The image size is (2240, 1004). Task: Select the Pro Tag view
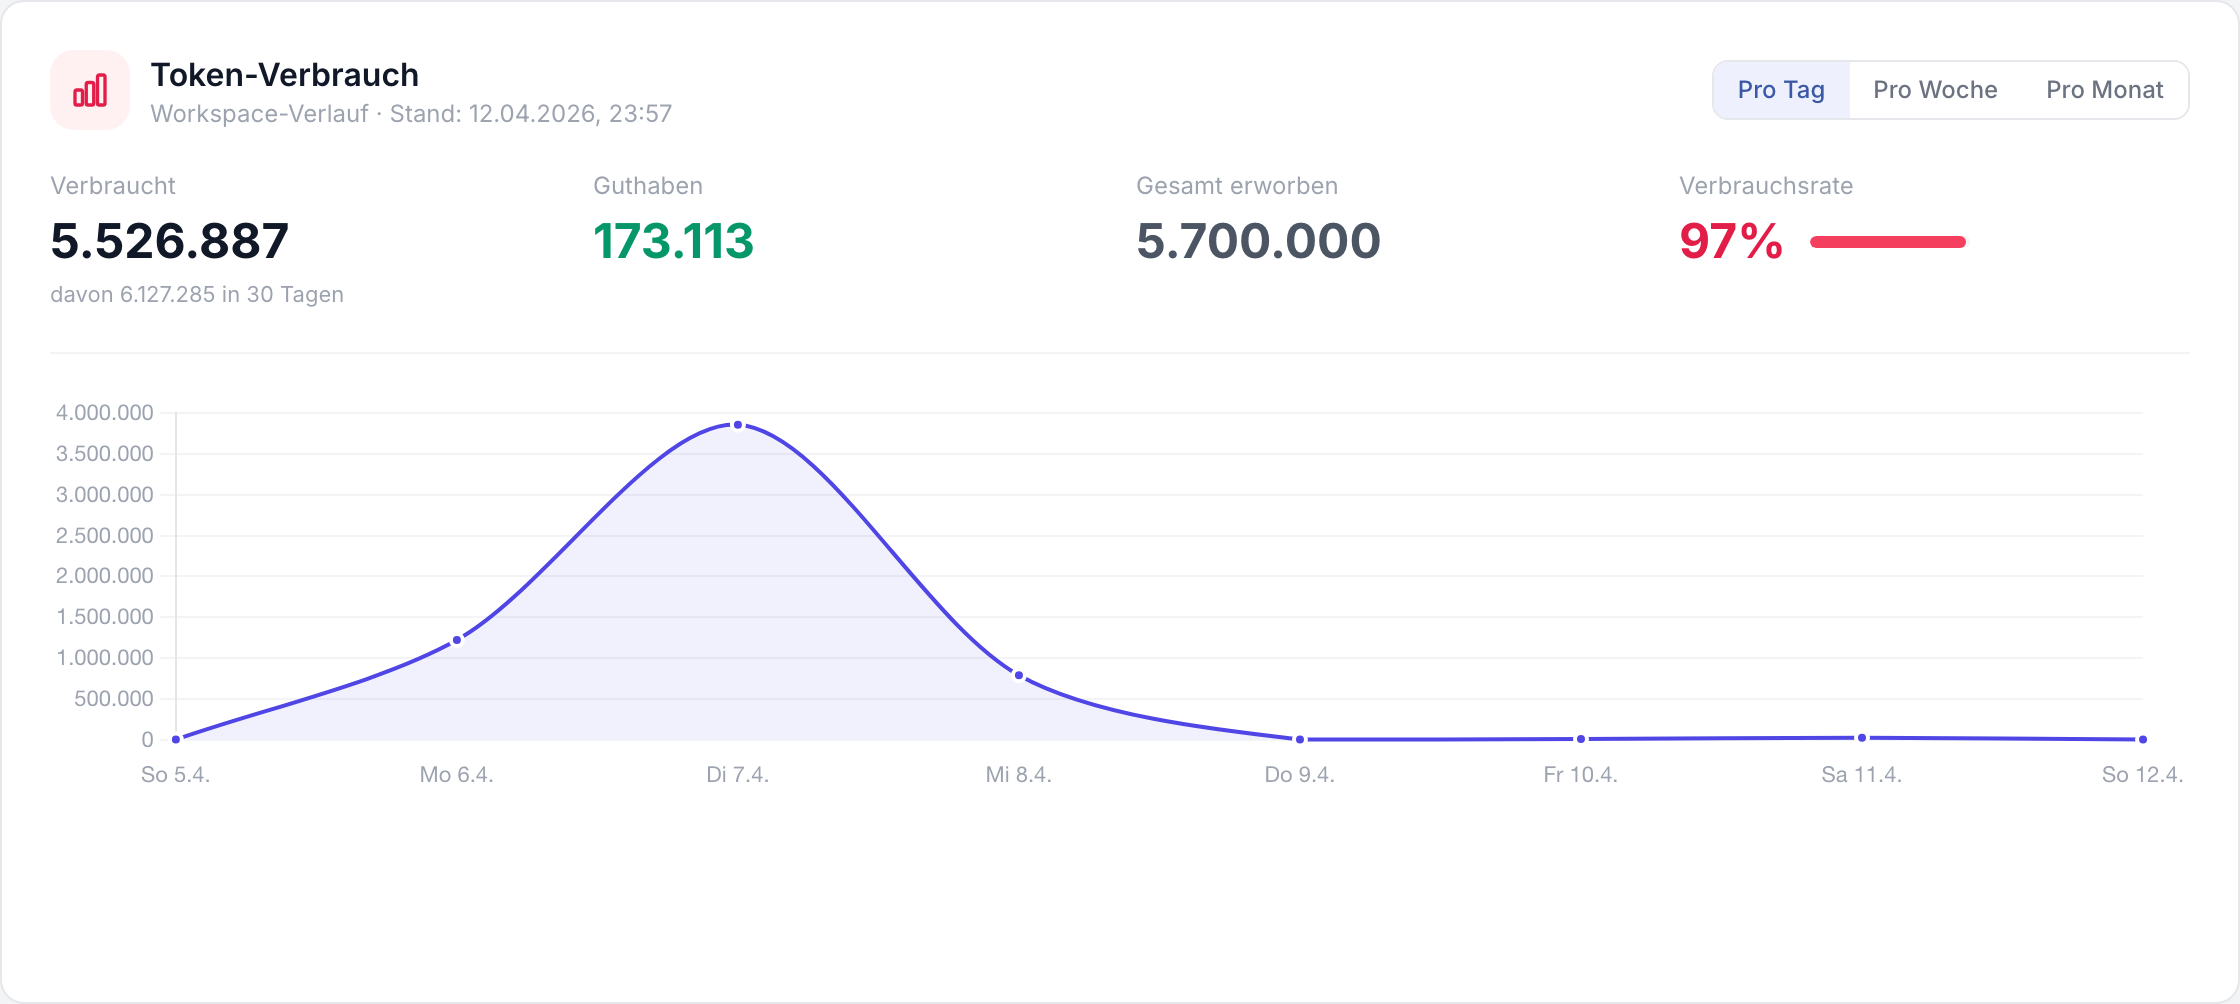point(1781,90)
